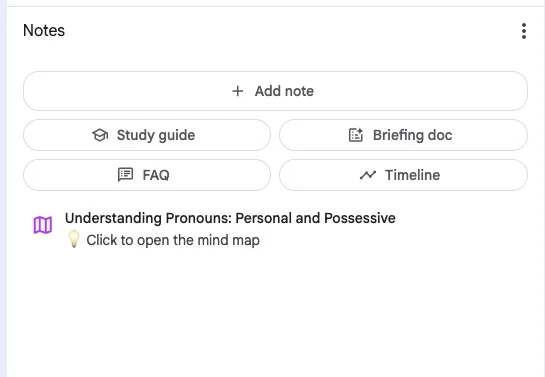Click the graduation cap Study guide icon
545x377 pixels.
[100, 135]
